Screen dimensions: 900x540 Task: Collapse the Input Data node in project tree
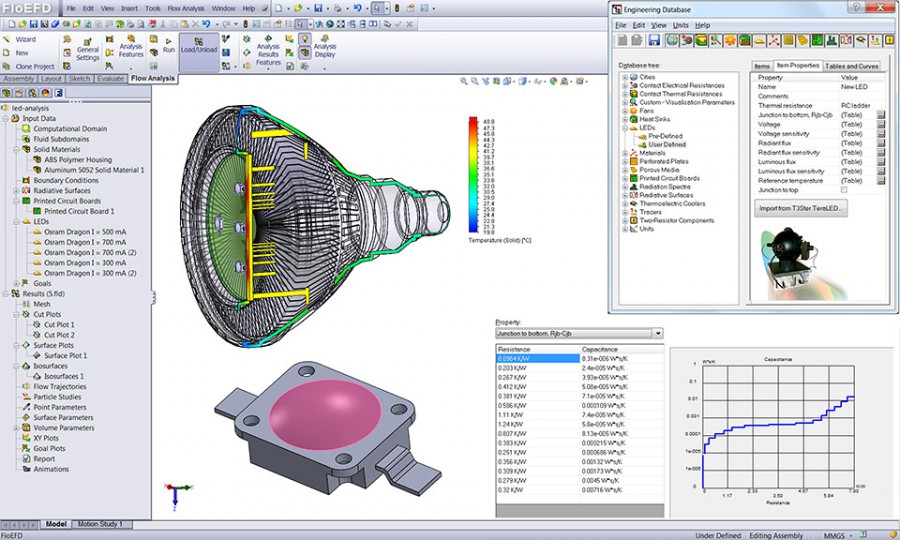click(x=6, y=119)
